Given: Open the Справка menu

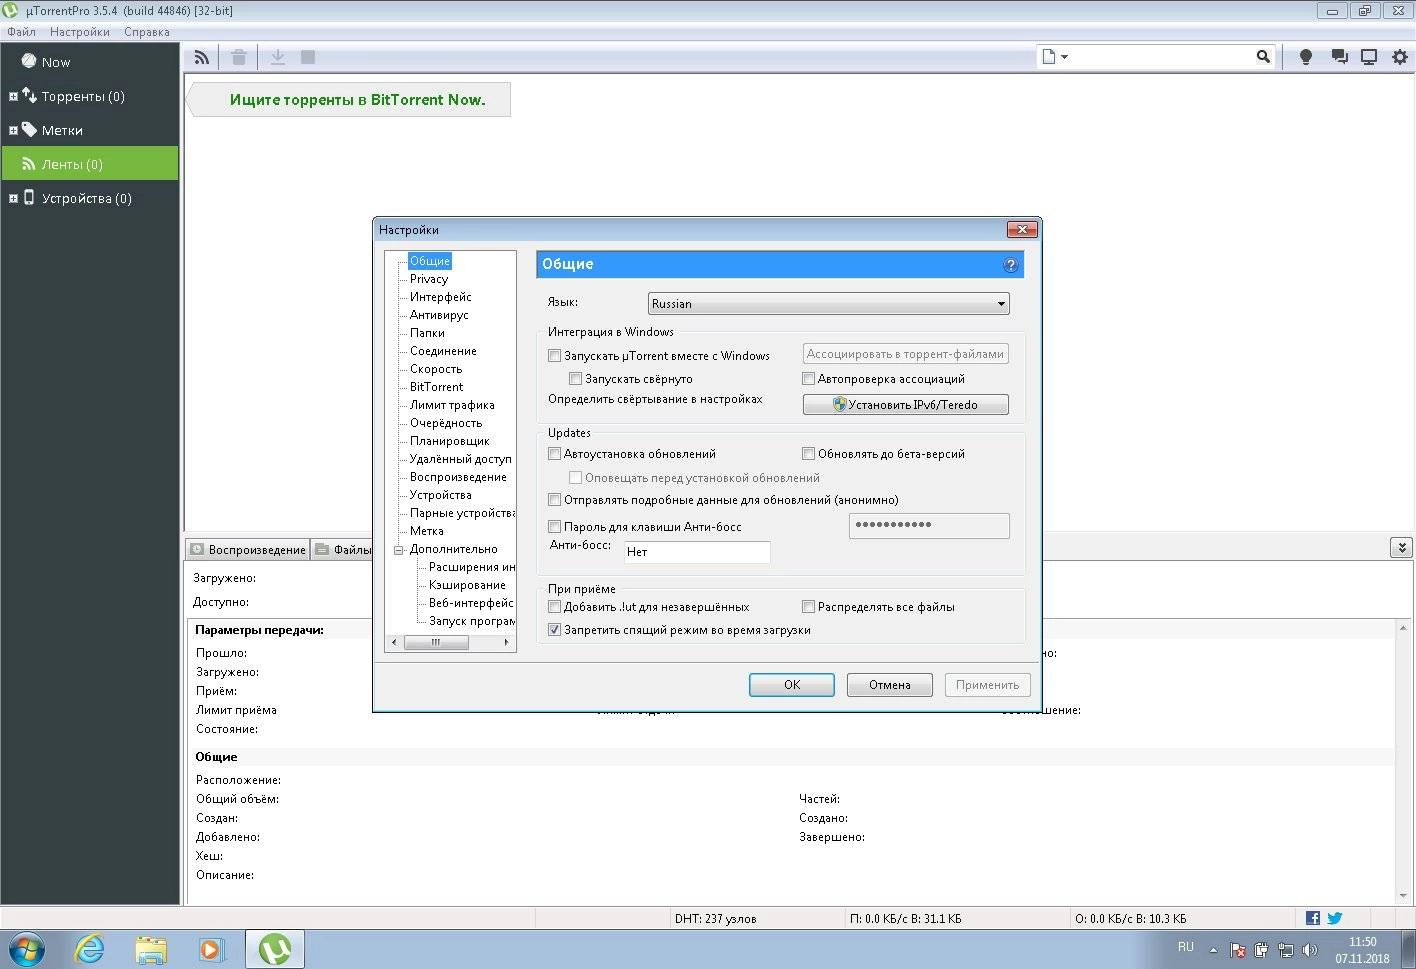Looking at the screenshot, I should tap(147, 32).
